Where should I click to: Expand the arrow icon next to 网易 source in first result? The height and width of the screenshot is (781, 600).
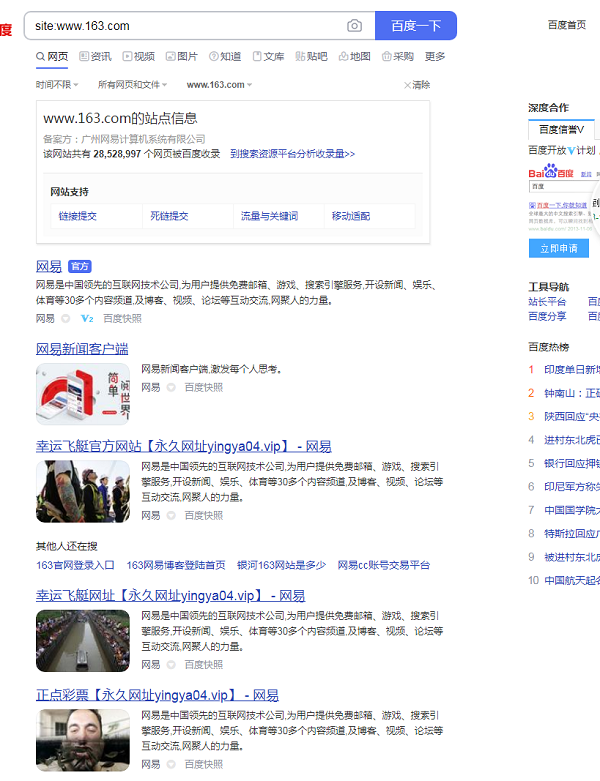point(65,318)
